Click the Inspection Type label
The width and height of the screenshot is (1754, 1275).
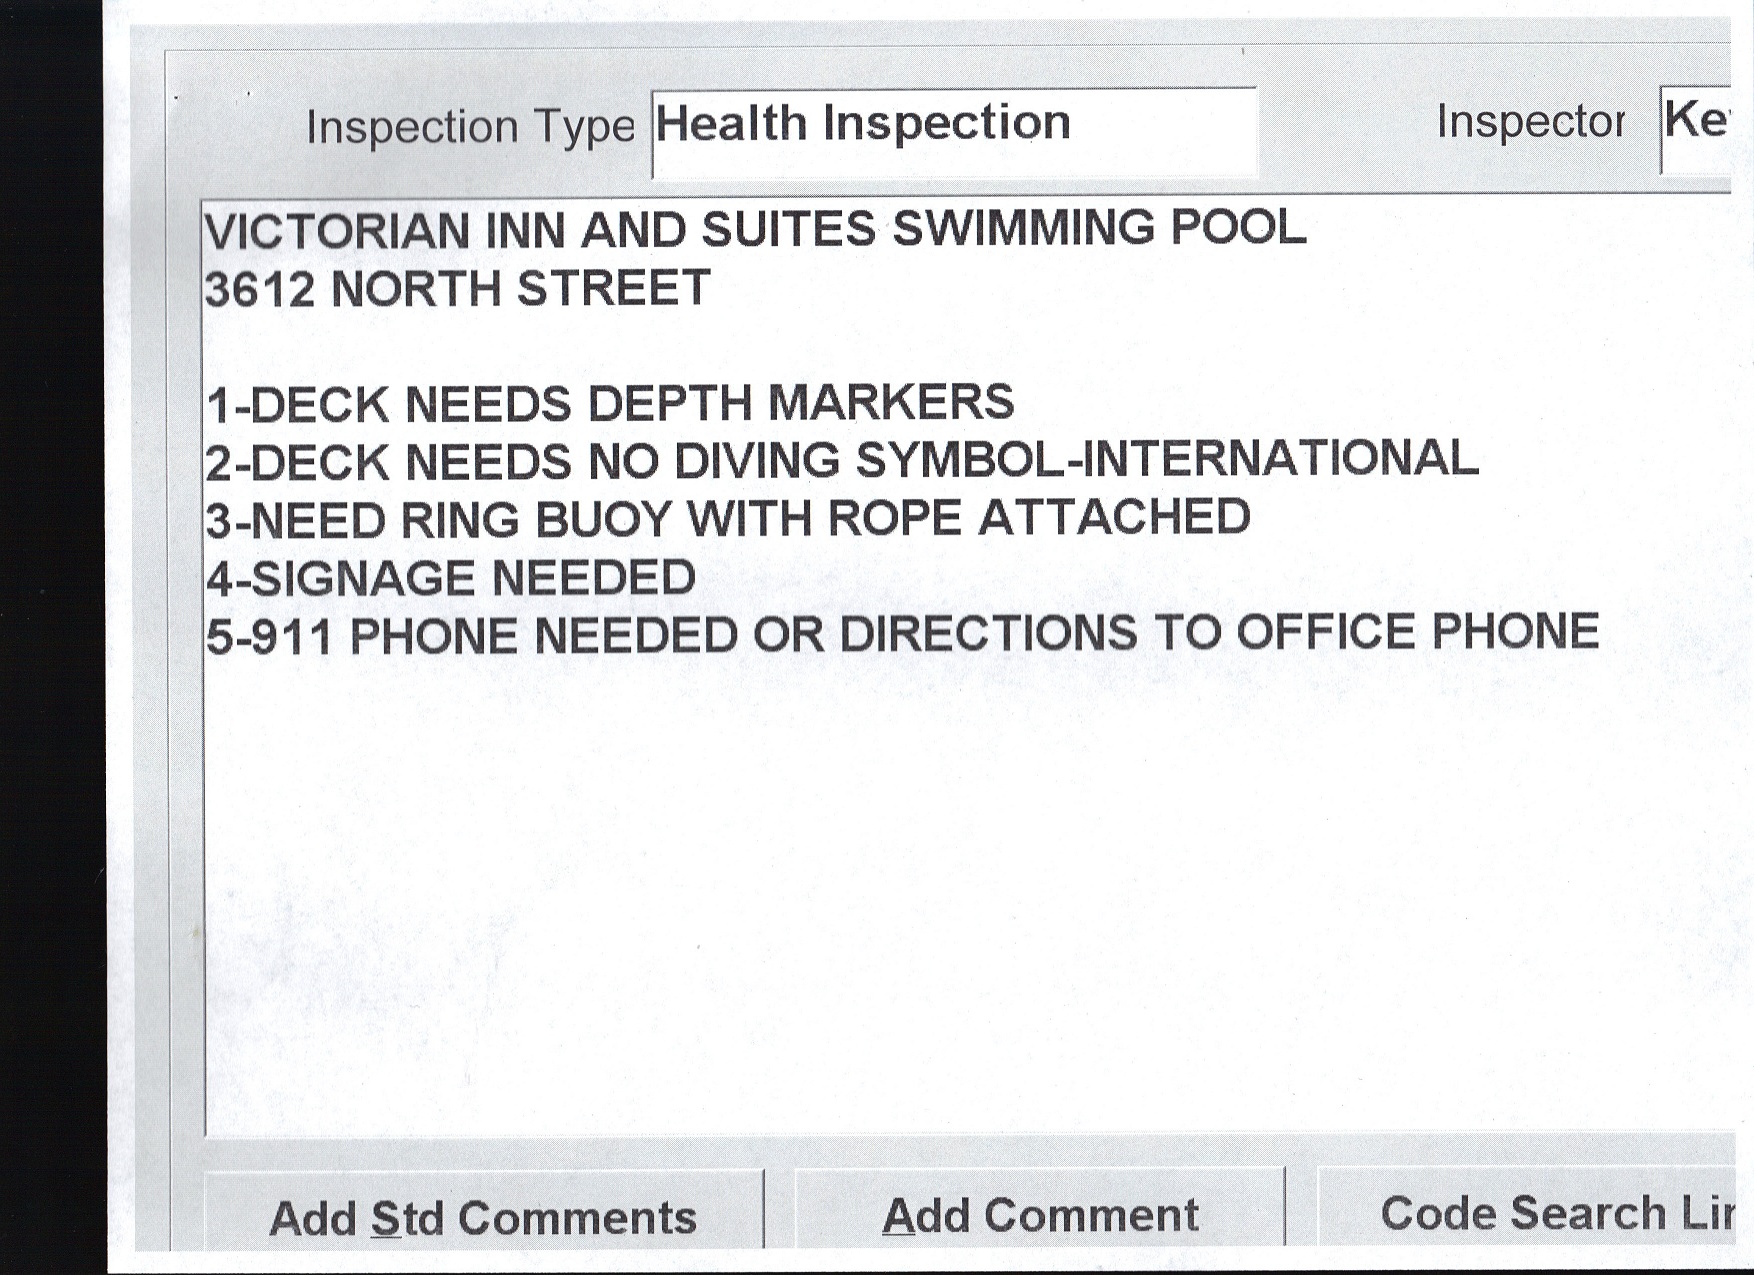click(470, 127)
